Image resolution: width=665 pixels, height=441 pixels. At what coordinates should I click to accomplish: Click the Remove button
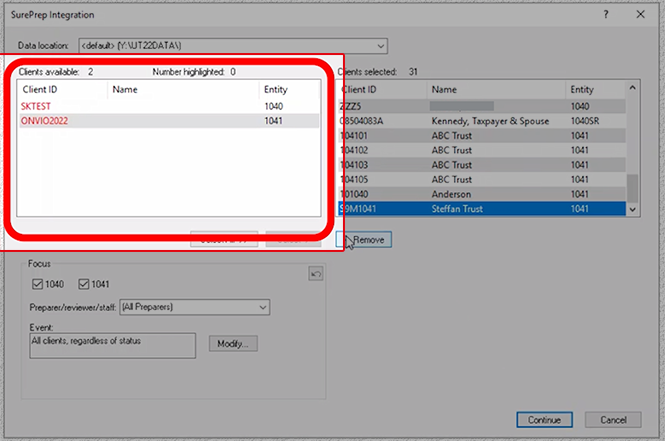[367, 240]
